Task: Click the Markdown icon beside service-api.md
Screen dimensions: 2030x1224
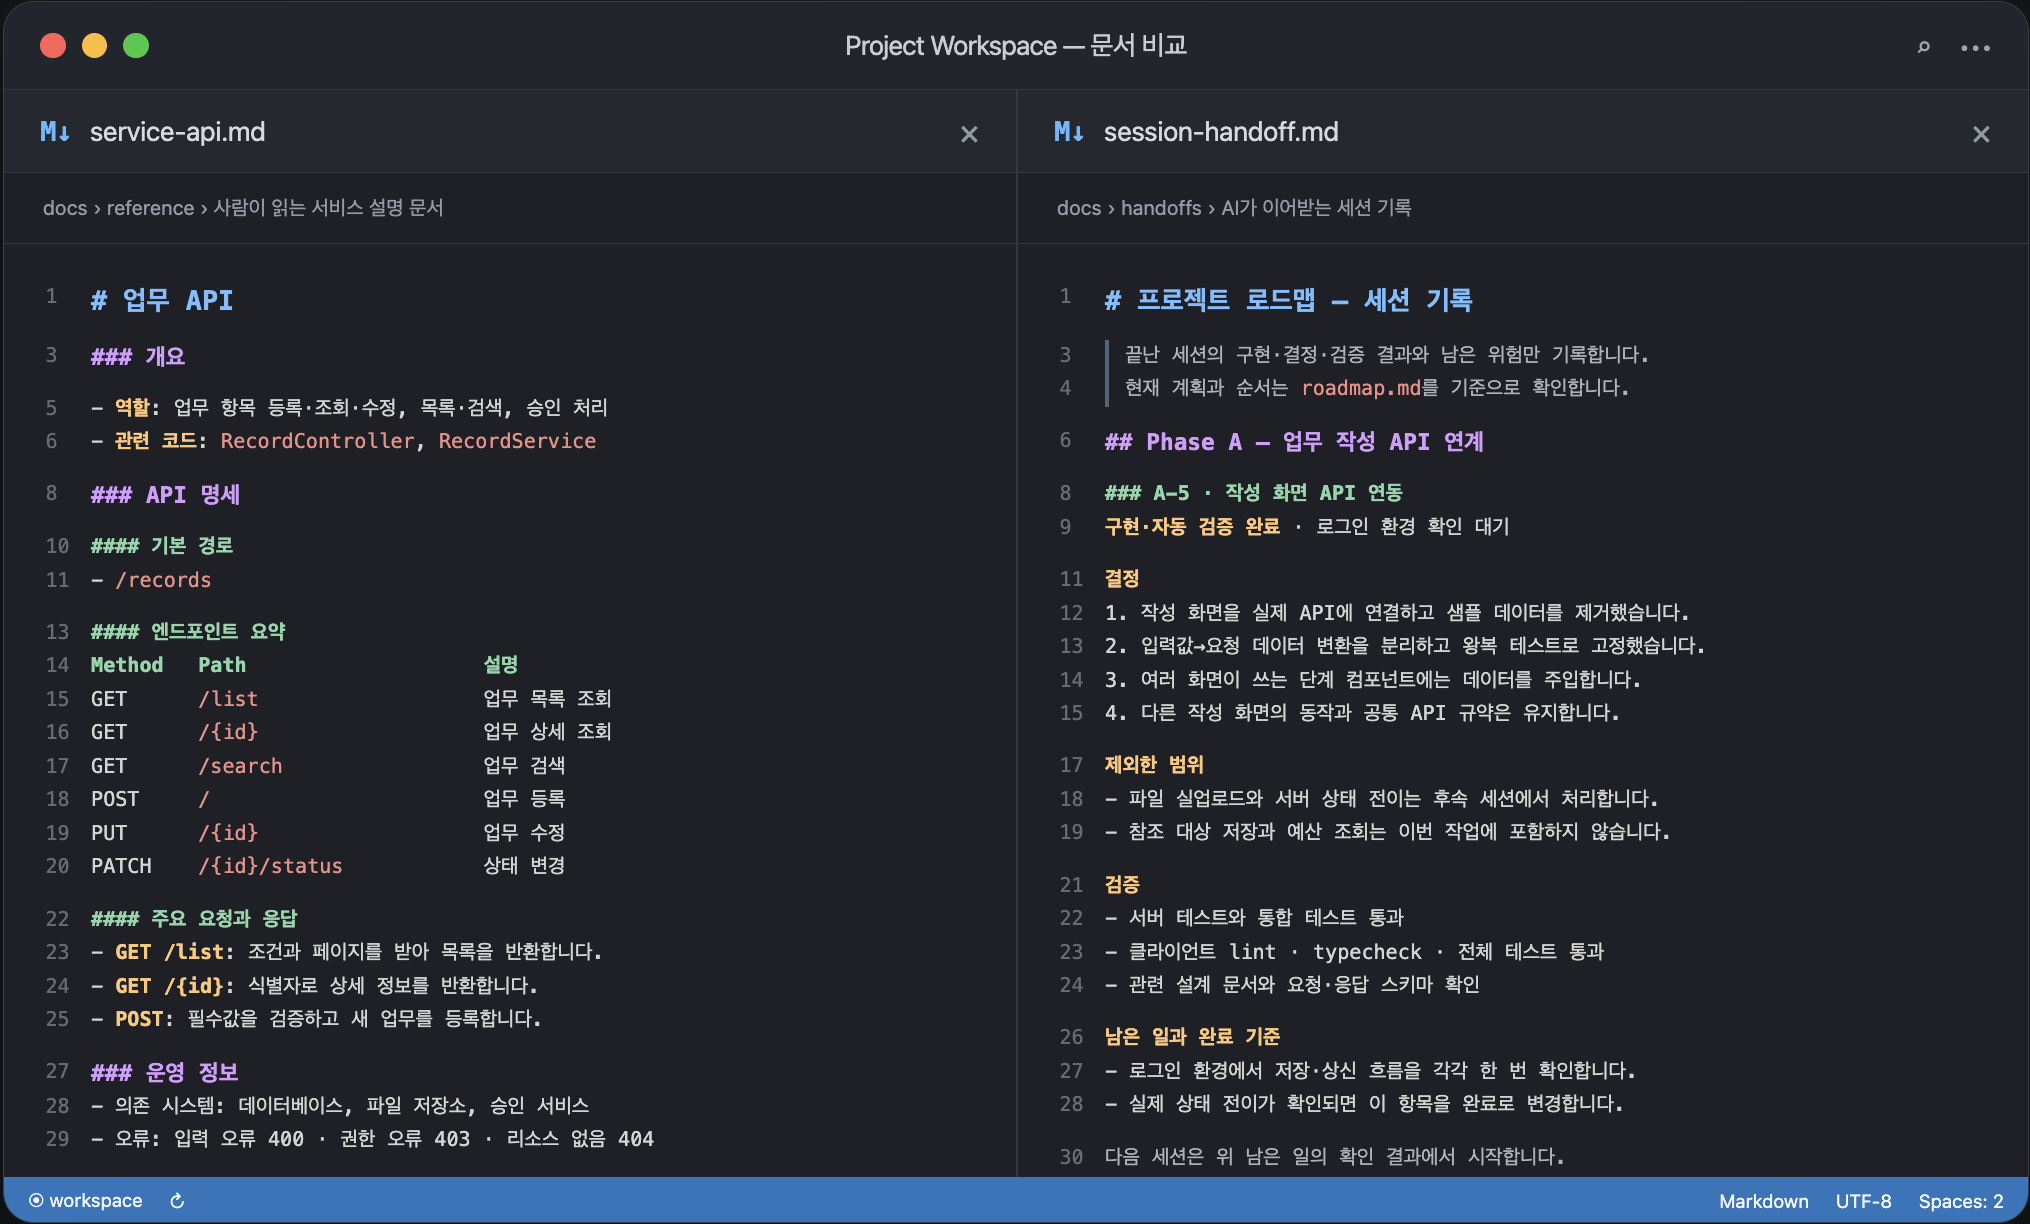Action: coord(55,132)
